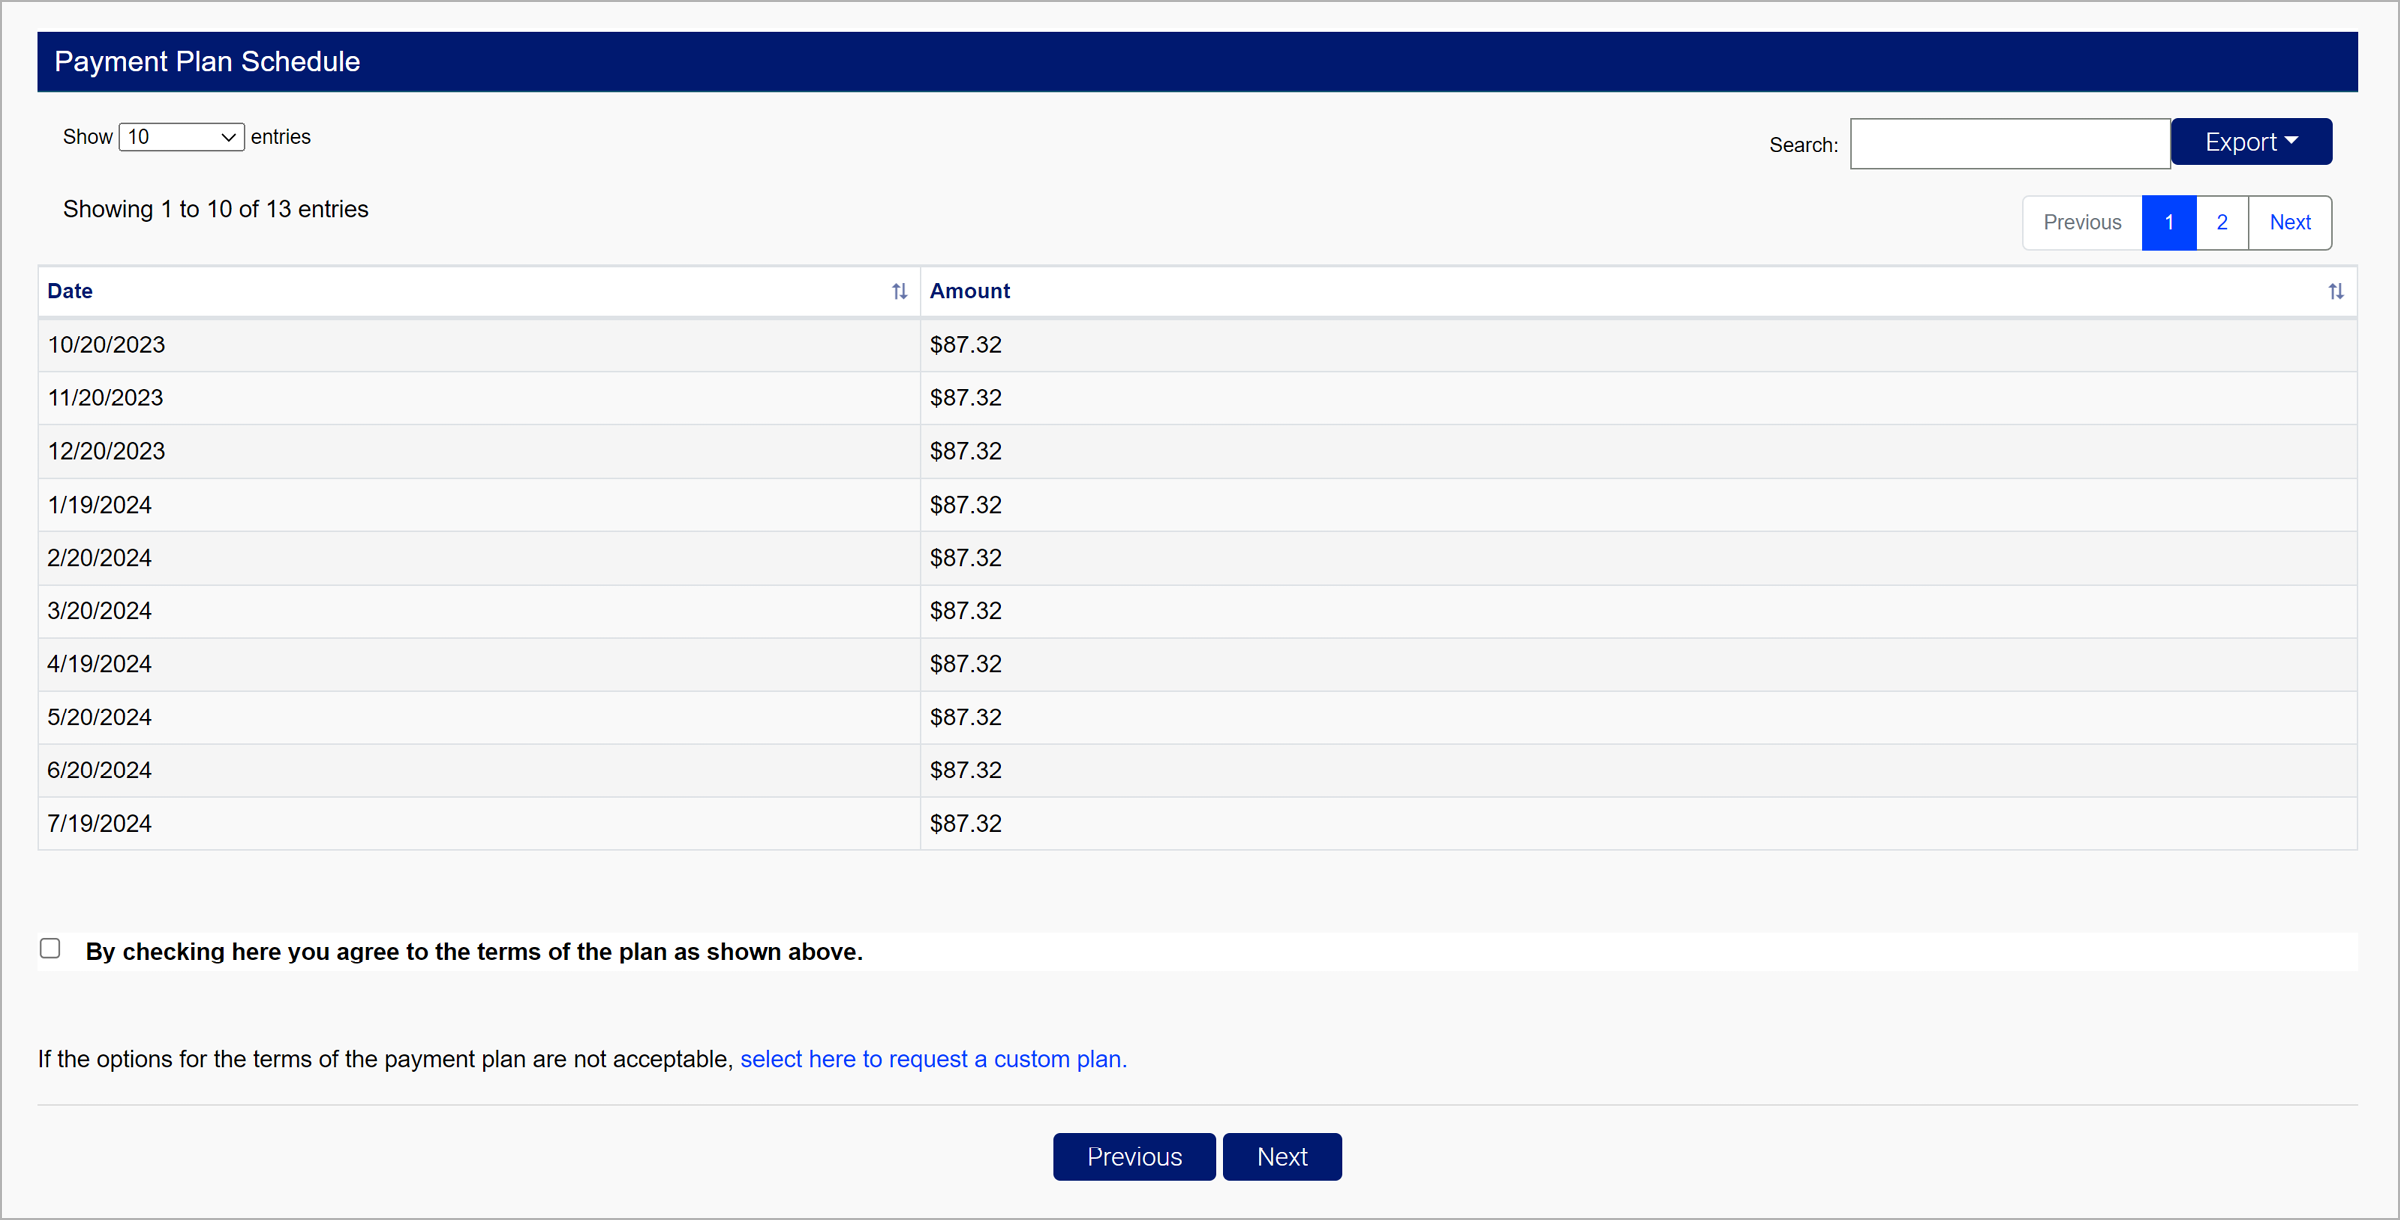Open the Show entries count dropdown

pyautogui.click(x=181, y=137)
